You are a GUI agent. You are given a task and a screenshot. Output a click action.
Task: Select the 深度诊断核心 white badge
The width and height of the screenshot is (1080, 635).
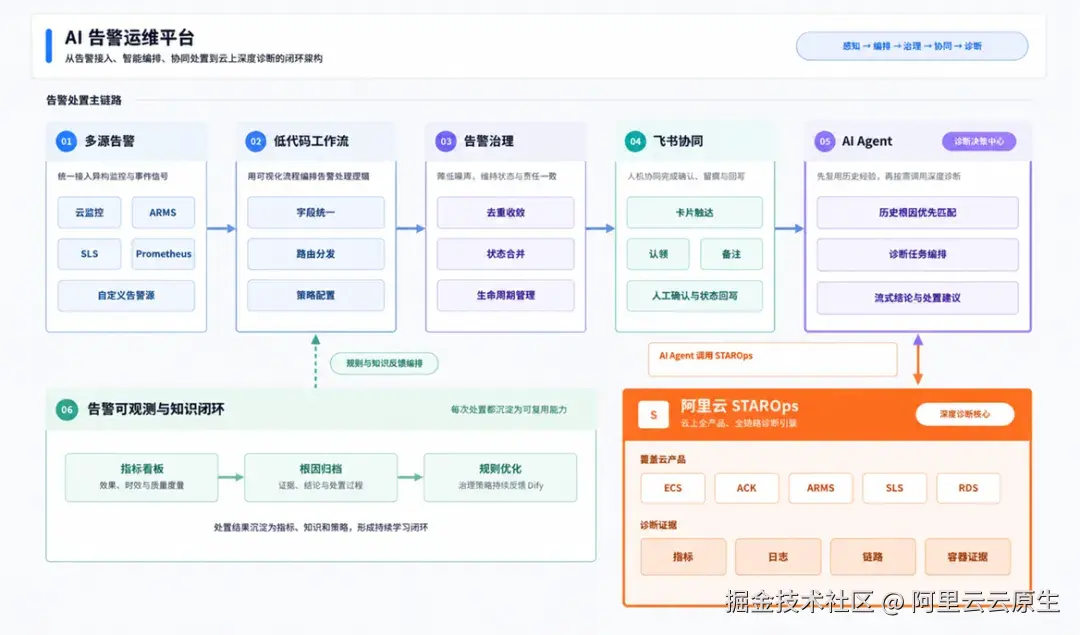[964, 414]
